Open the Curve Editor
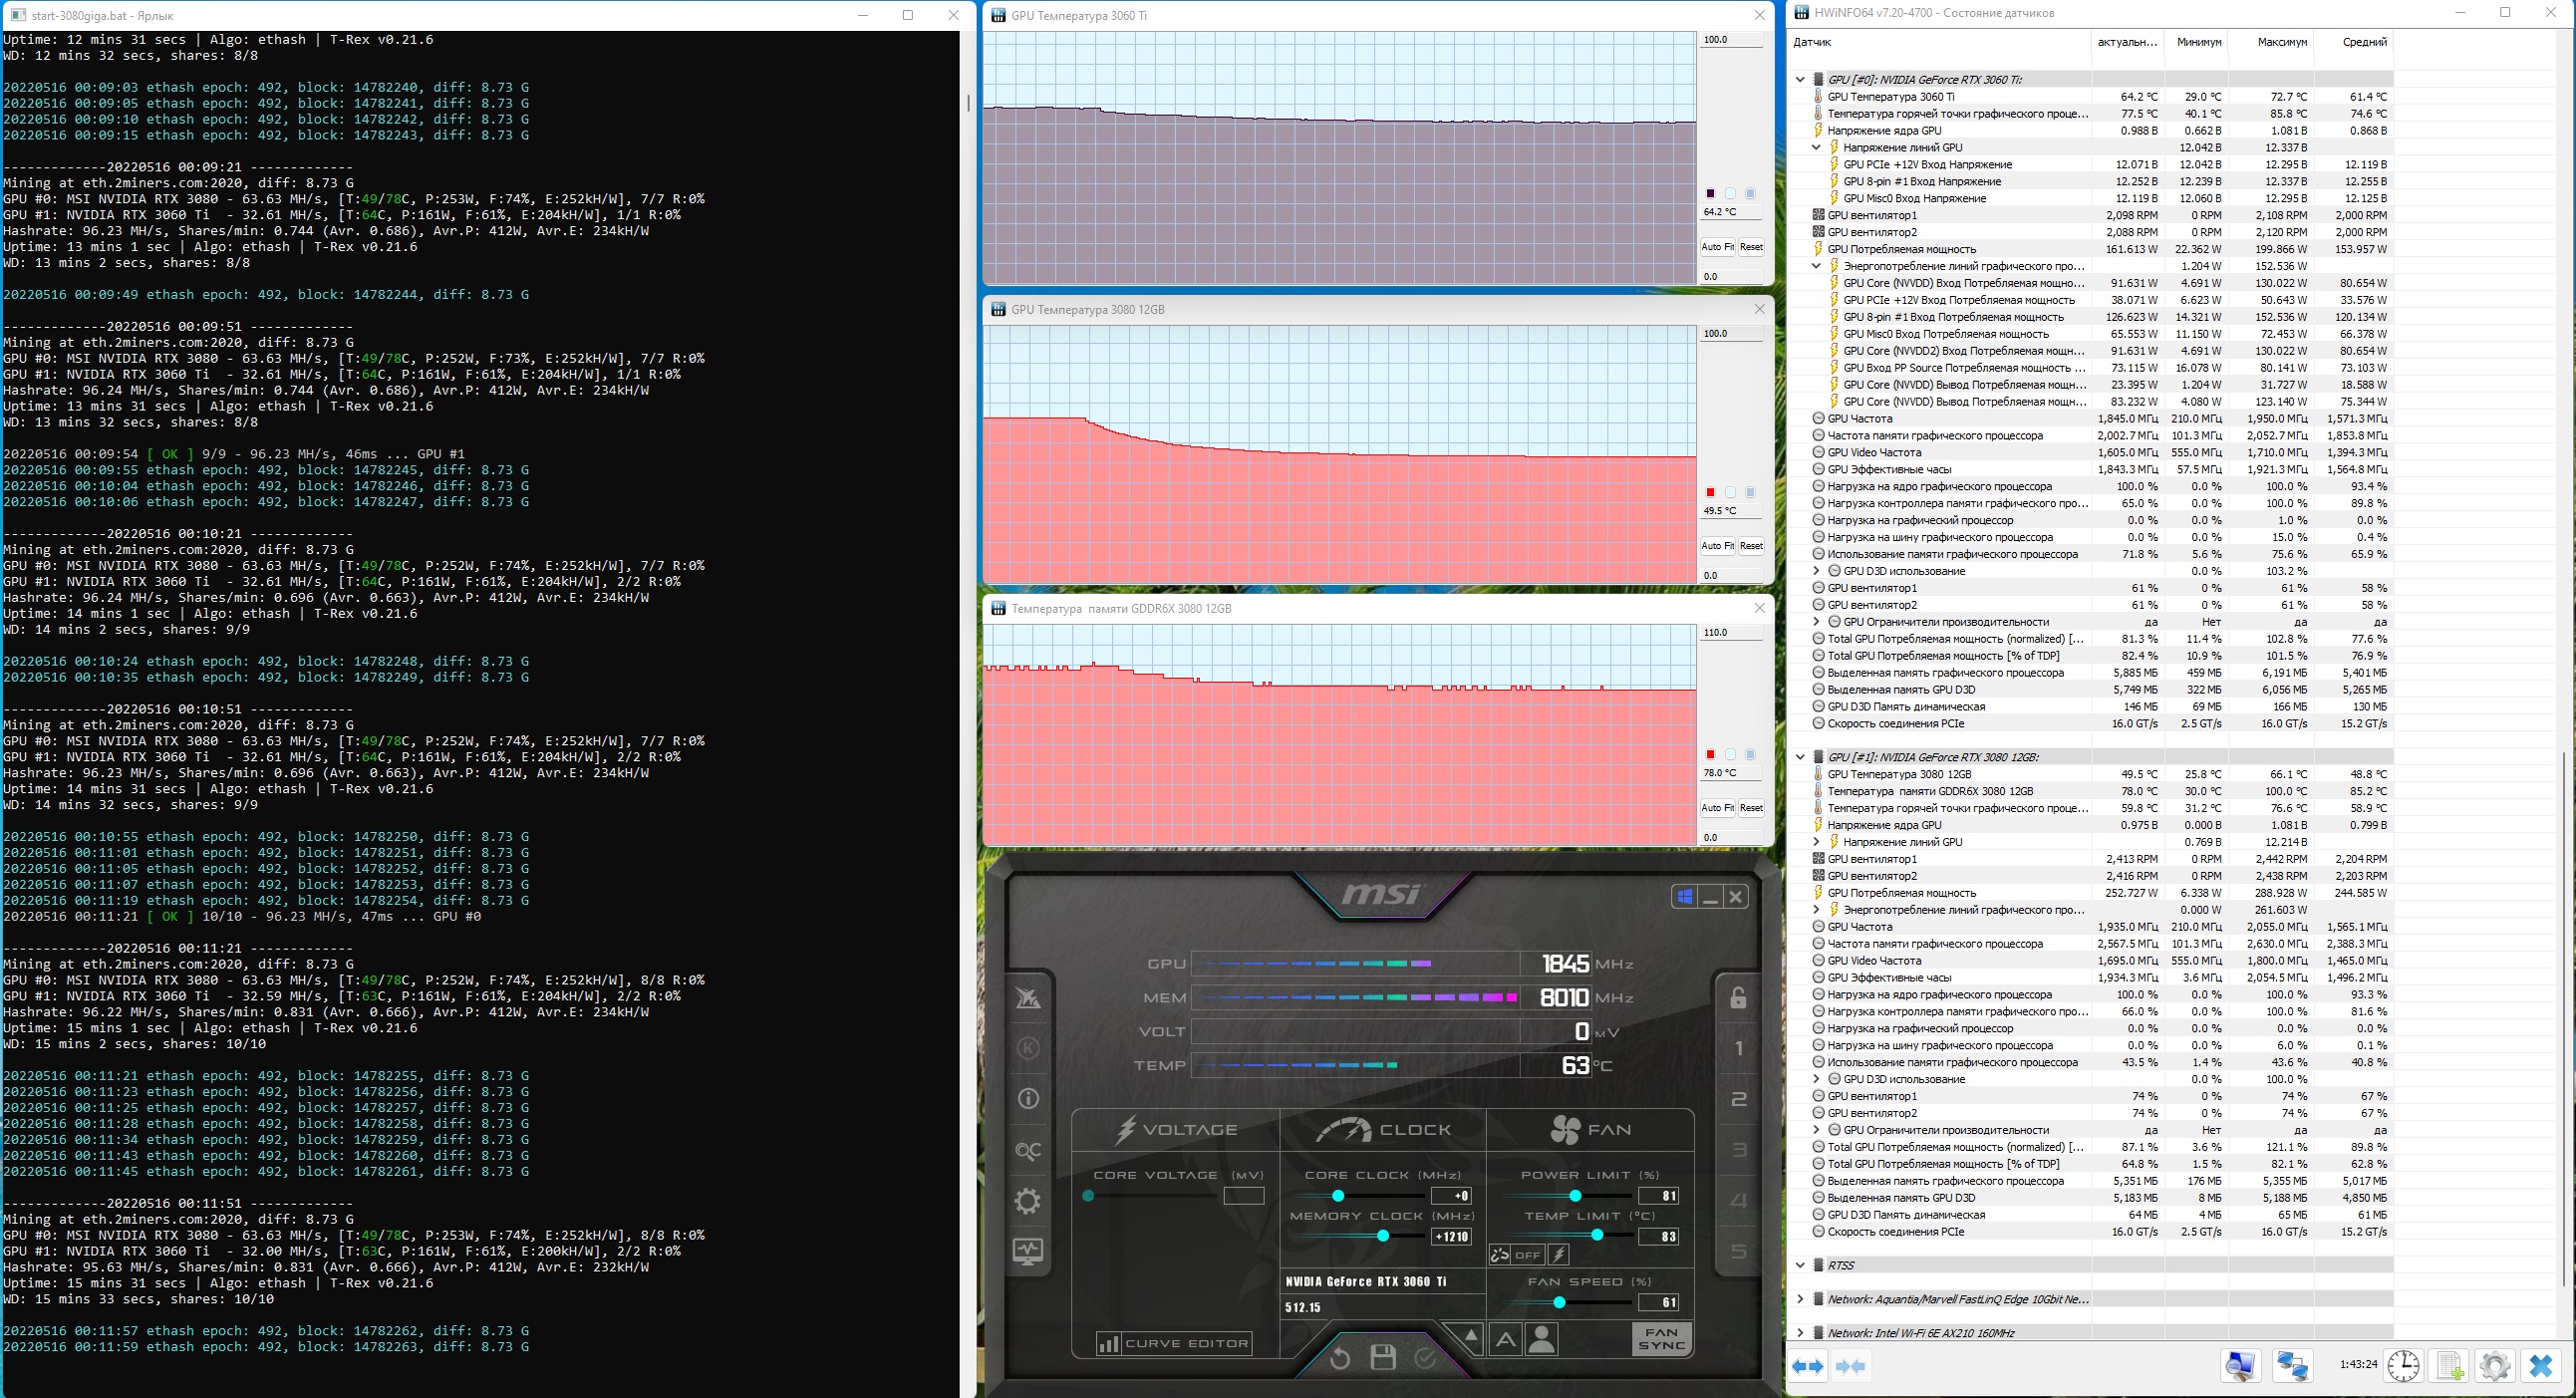The image size is (2576, 1398). (x=1173, y=1343)
